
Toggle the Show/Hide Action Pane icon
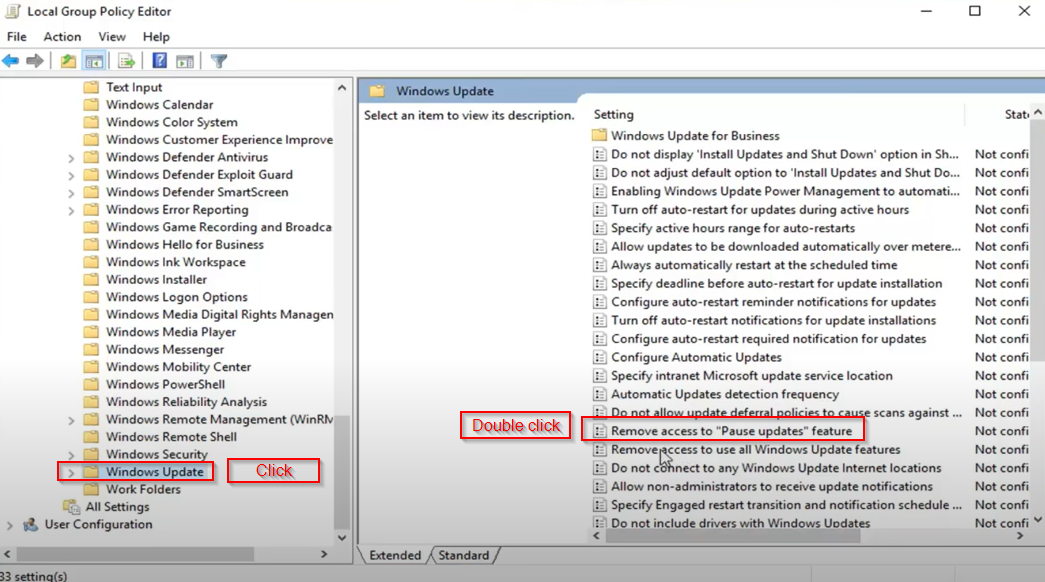click(185, 61)
